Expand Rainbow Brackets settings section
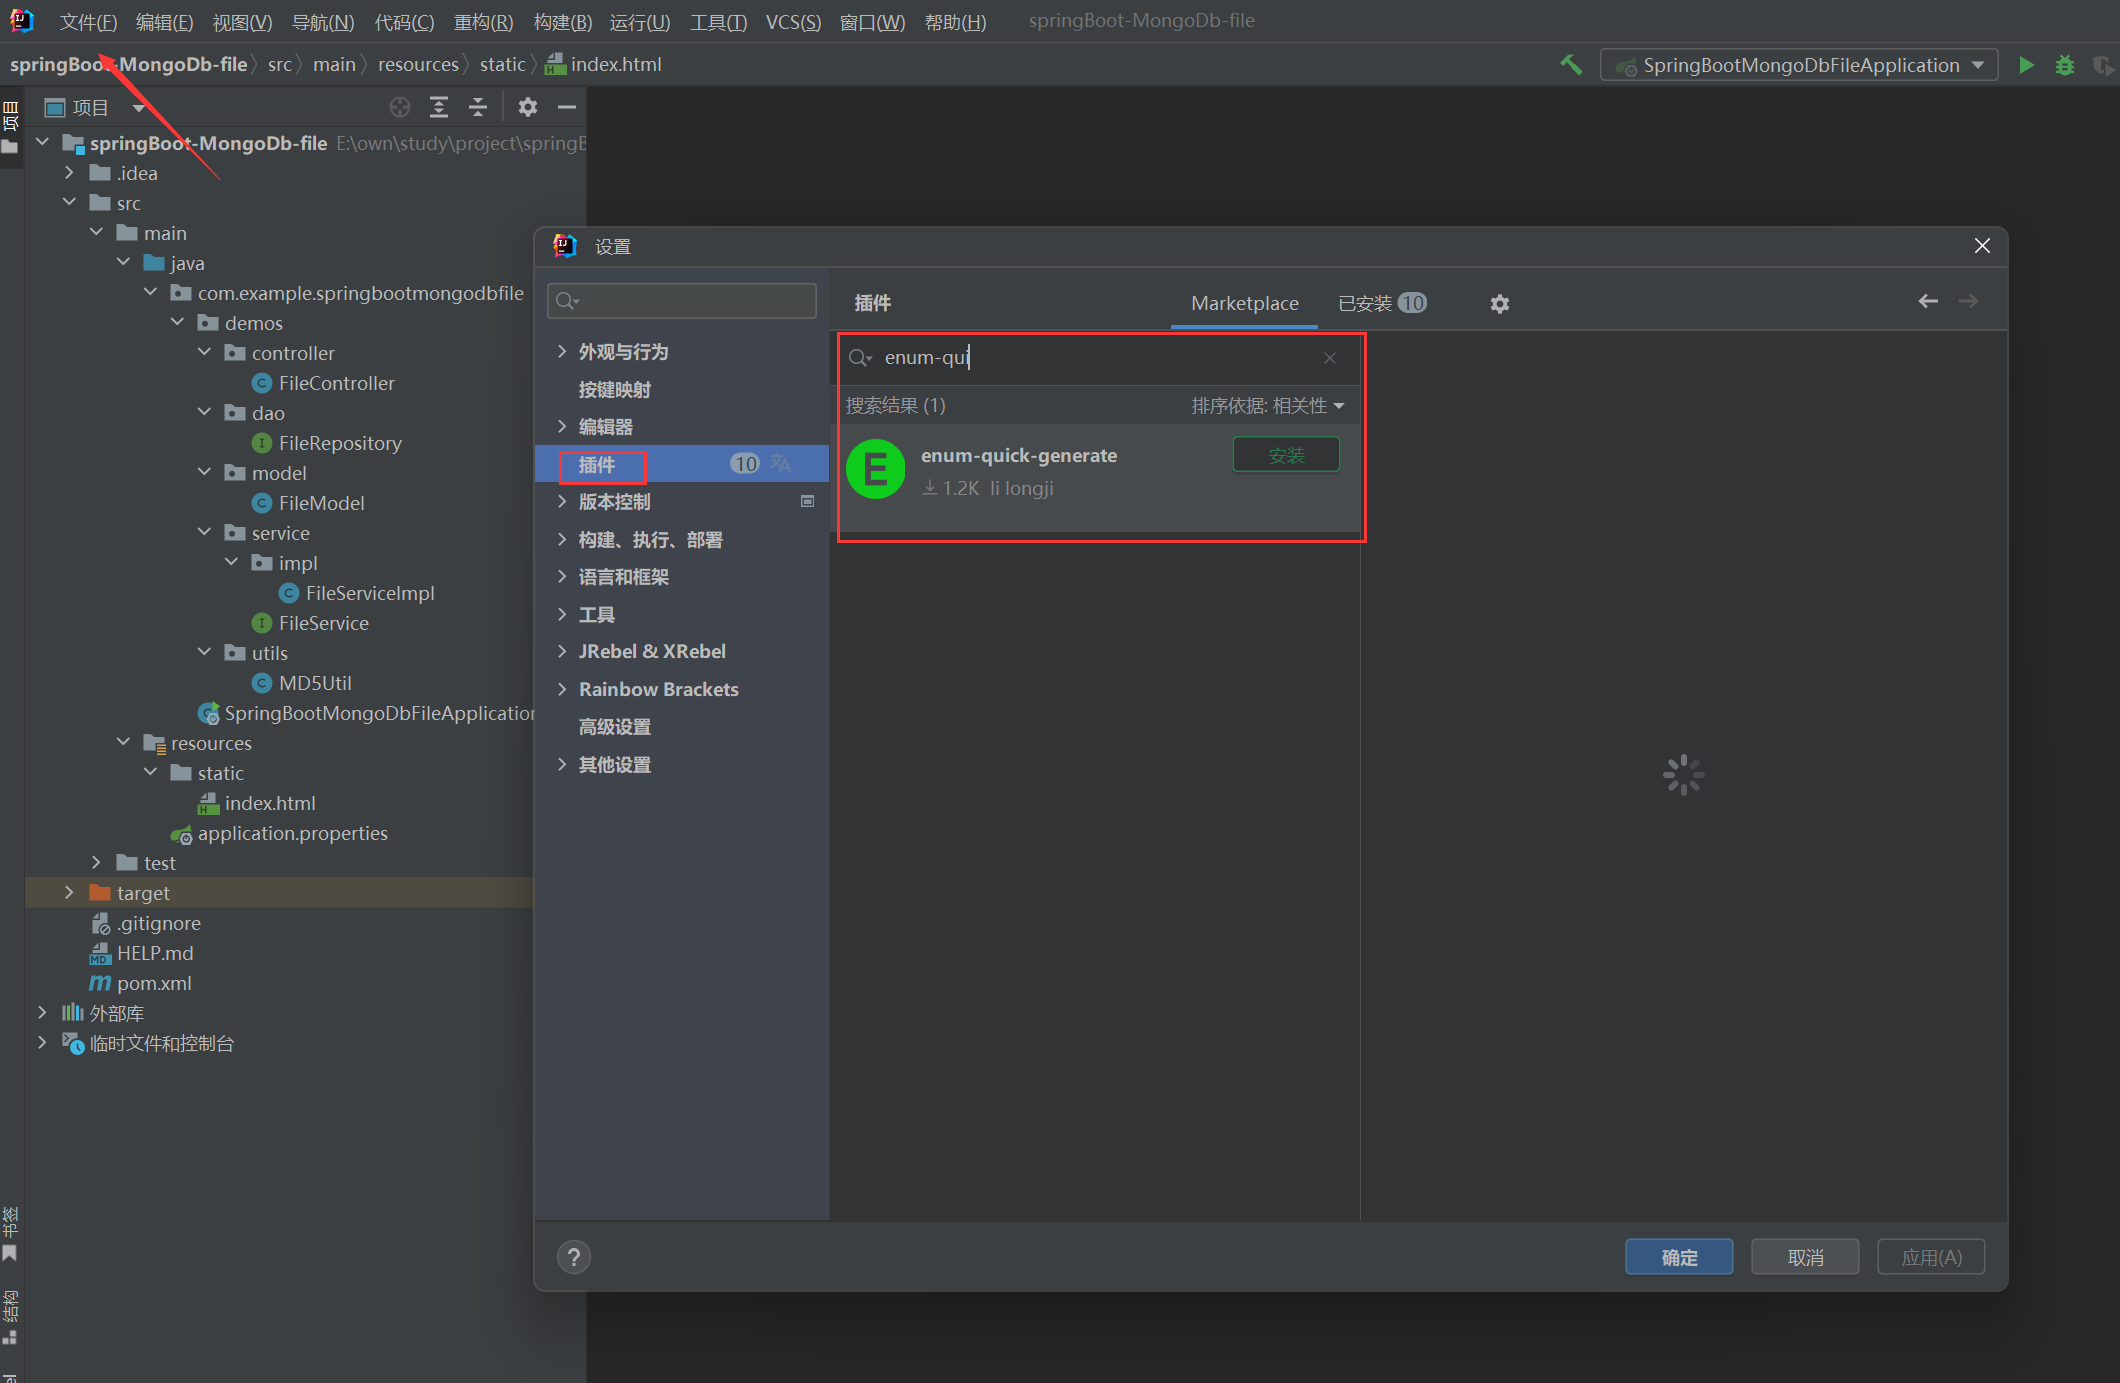Viewport: 2120px width, 1383px height. (x=562, y=689)
